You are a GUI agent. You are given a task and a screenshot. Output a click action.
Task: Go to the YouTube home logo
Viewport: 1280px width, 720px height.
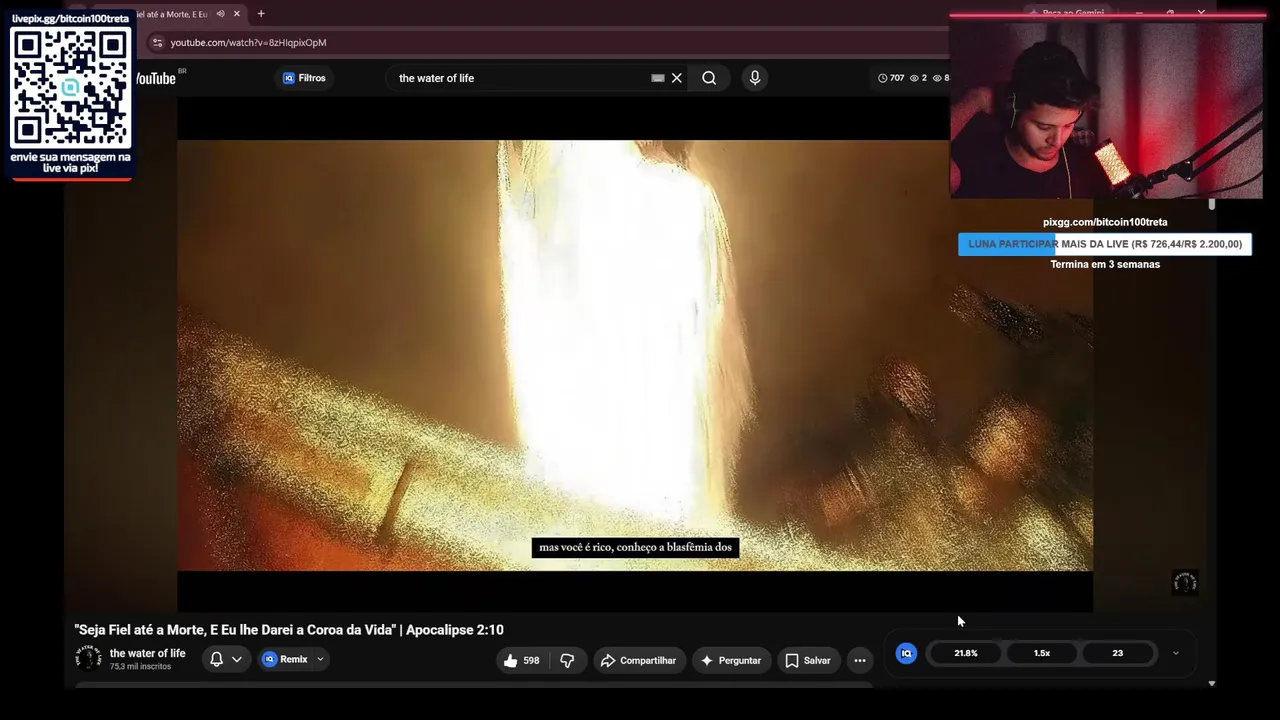(x=155, y=78)
